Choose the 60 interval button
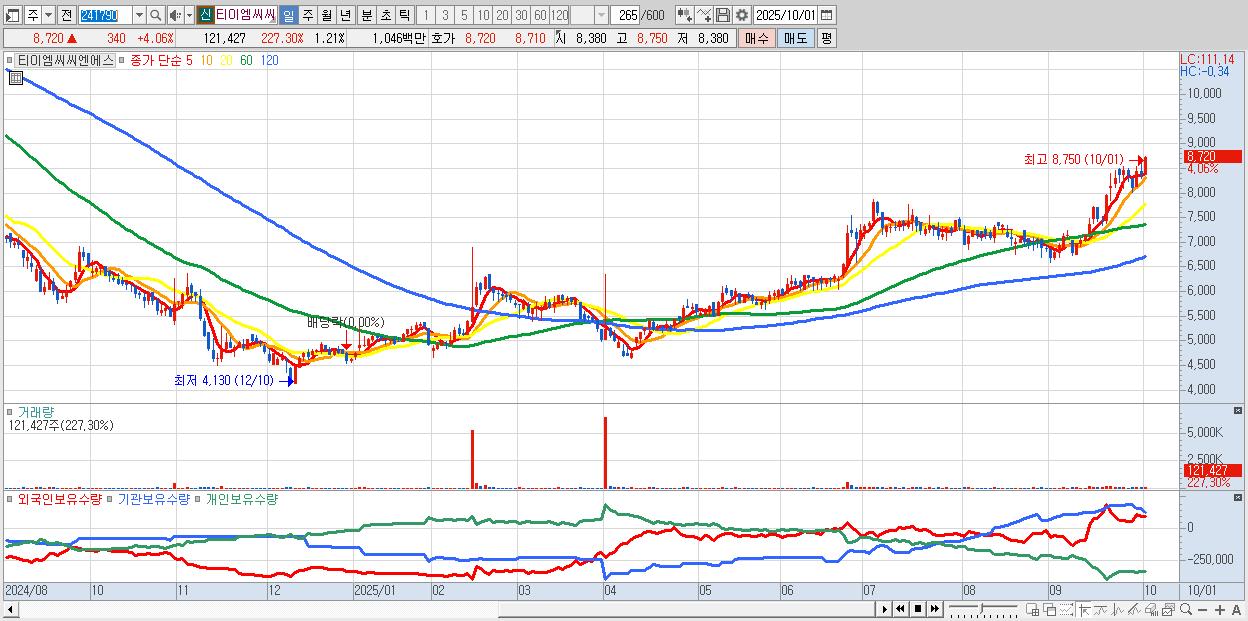Viewport: 1248px width, 621px height. pyautogui.click(x=540, y=15)
